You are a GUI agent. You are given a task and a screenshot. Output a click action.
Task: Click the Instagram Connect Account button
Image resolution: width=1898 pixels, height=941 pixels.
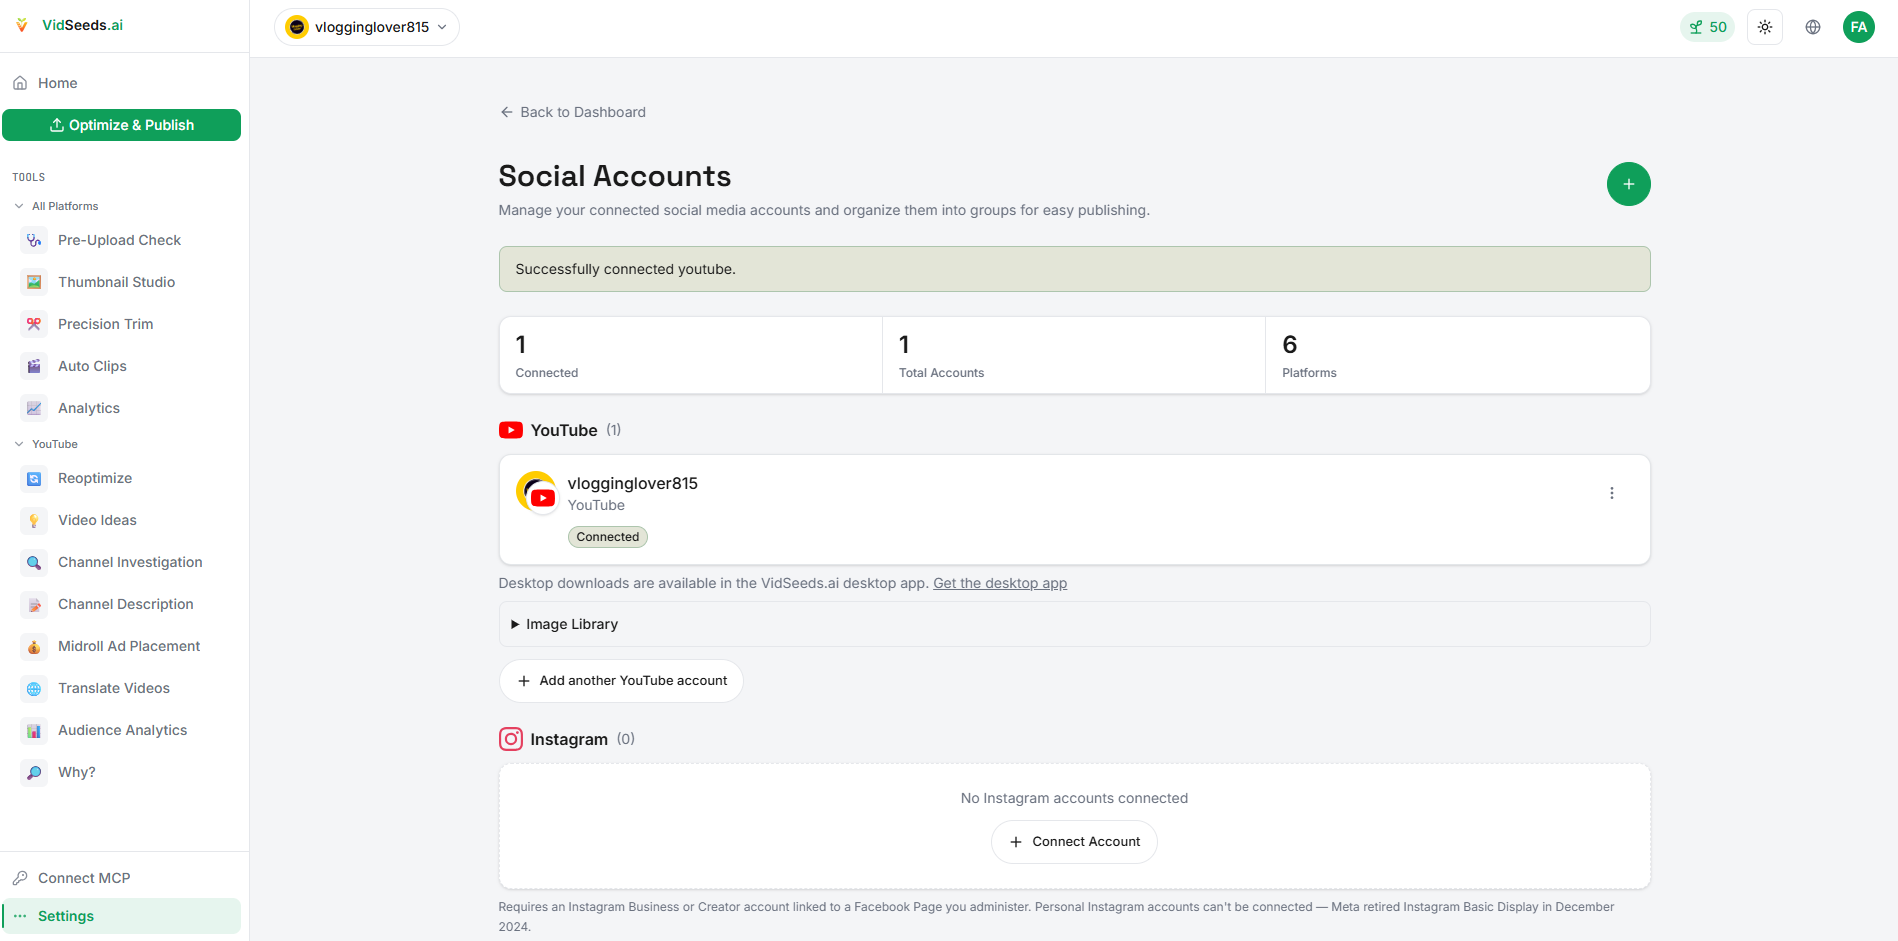tap(1074, 842)
